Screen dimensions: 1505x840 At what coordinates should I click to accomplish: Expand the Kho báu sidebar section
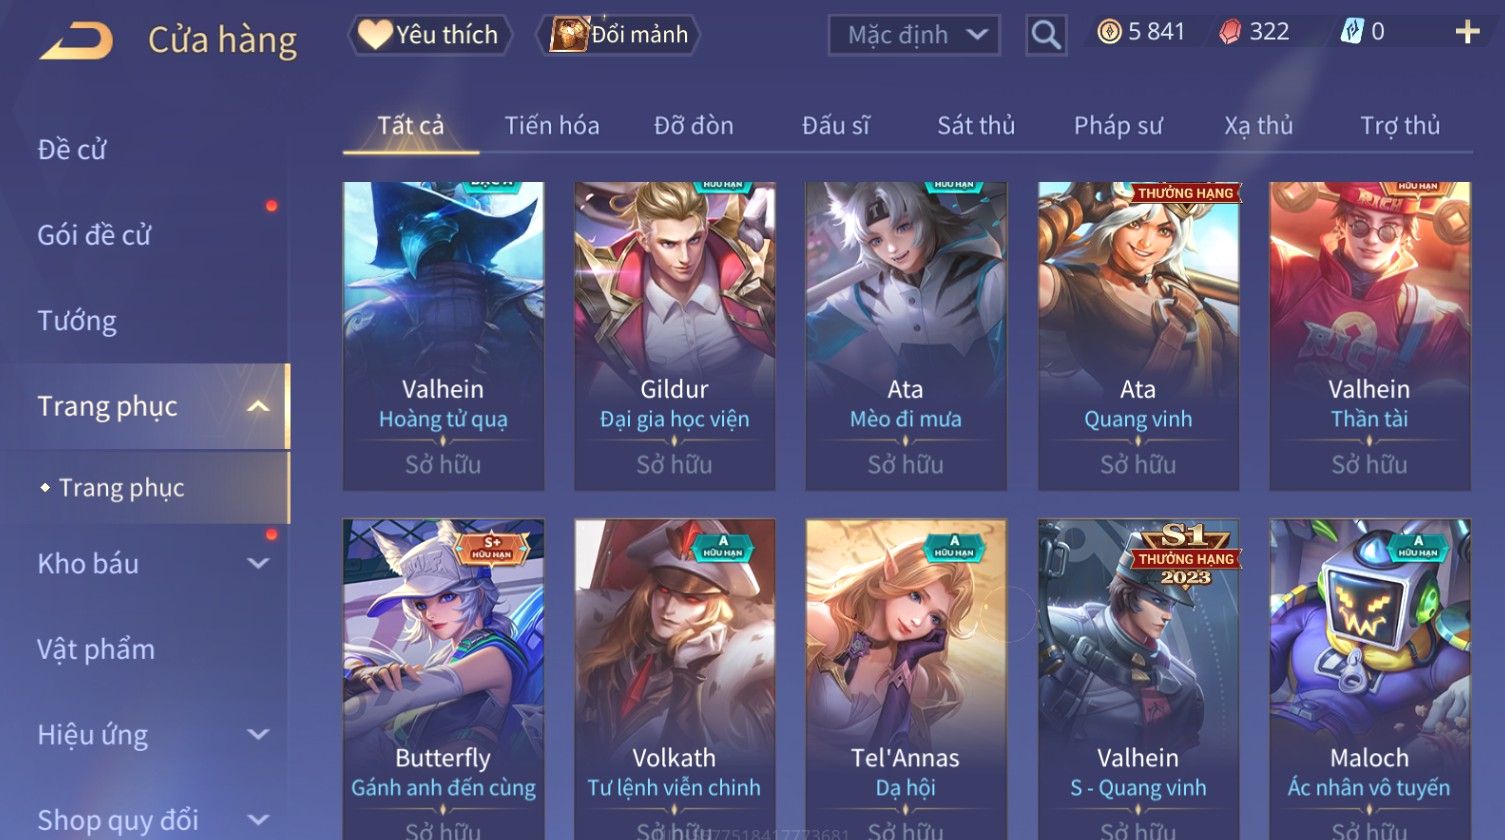coord(258,564)
